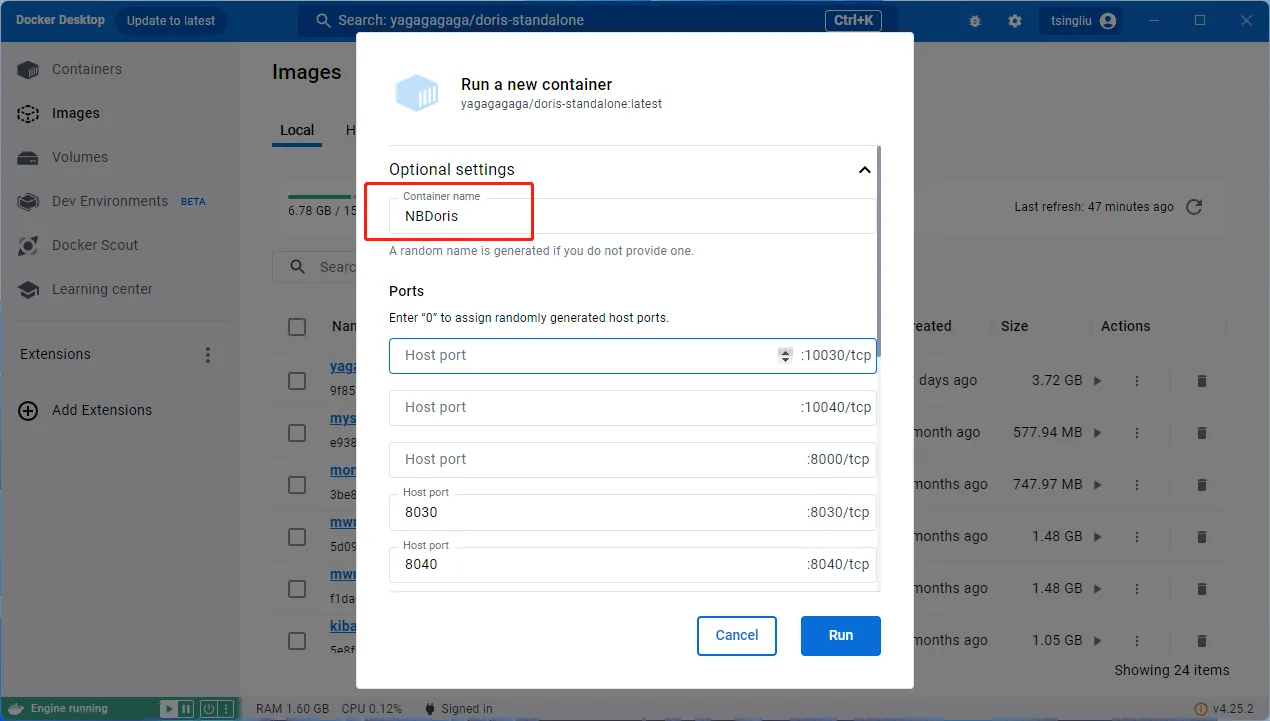Check the image row with ID 5d09
1270x721 pixels.
[x=297, y=537]
